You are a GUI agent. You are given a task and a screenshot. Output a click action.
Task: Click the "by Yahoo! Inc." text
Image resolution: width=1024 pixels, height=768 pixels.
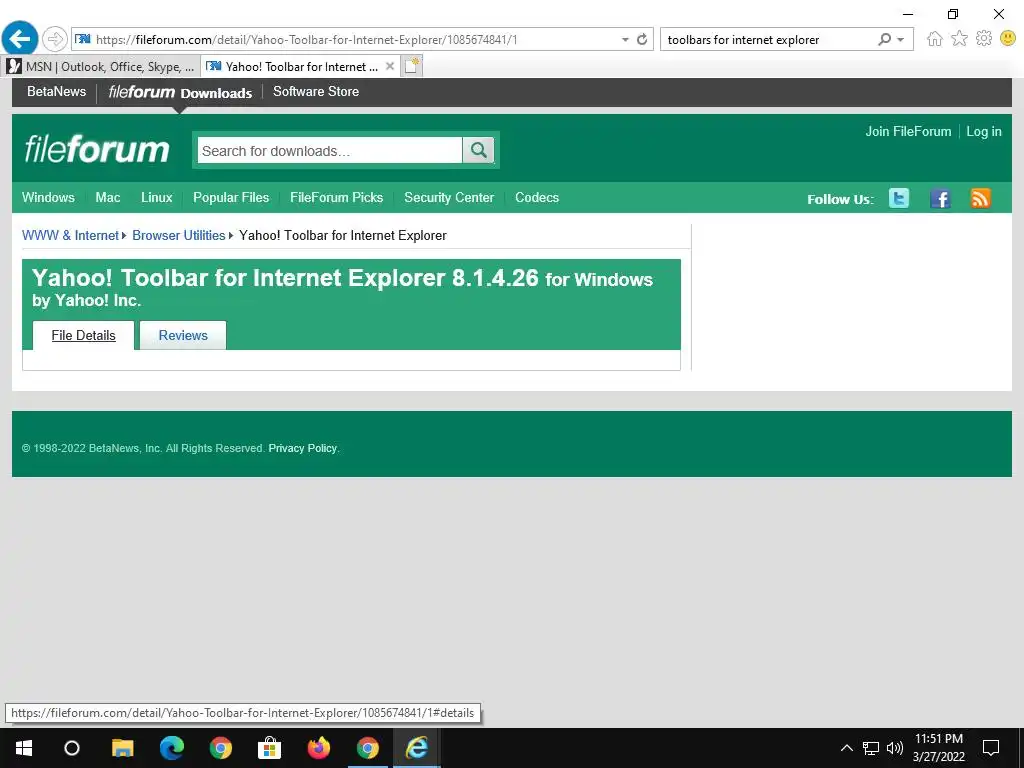coord(86,300)
